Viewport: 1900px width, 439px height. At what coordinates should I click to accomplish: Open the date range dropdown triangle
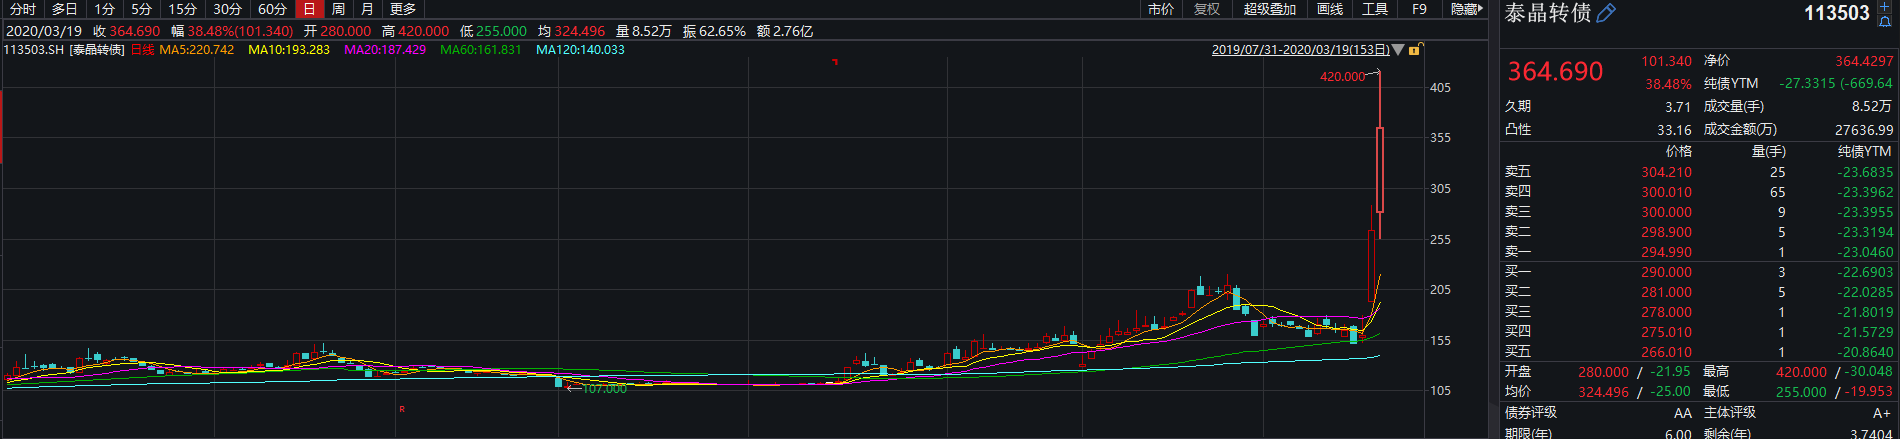1398,49
